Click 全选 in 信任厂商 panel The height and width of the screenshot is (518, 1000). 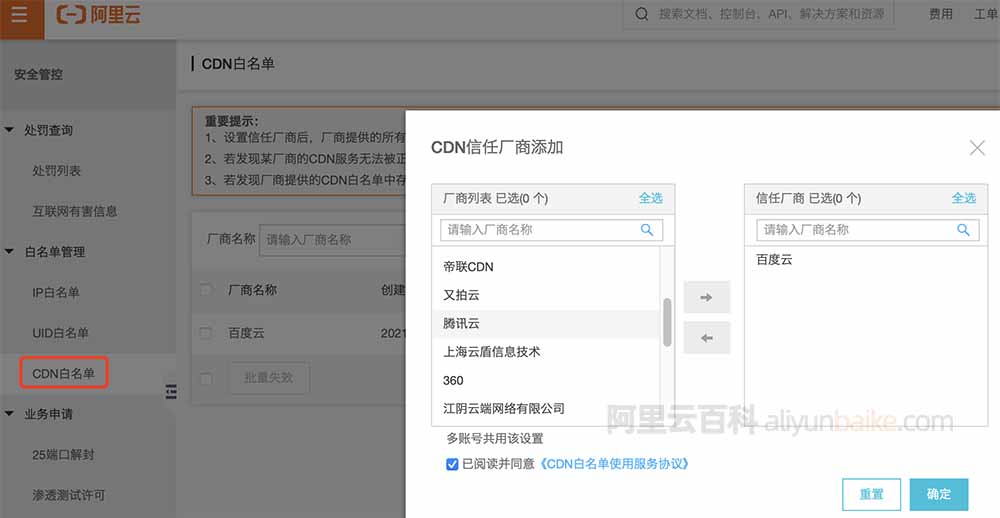(964, 198)
